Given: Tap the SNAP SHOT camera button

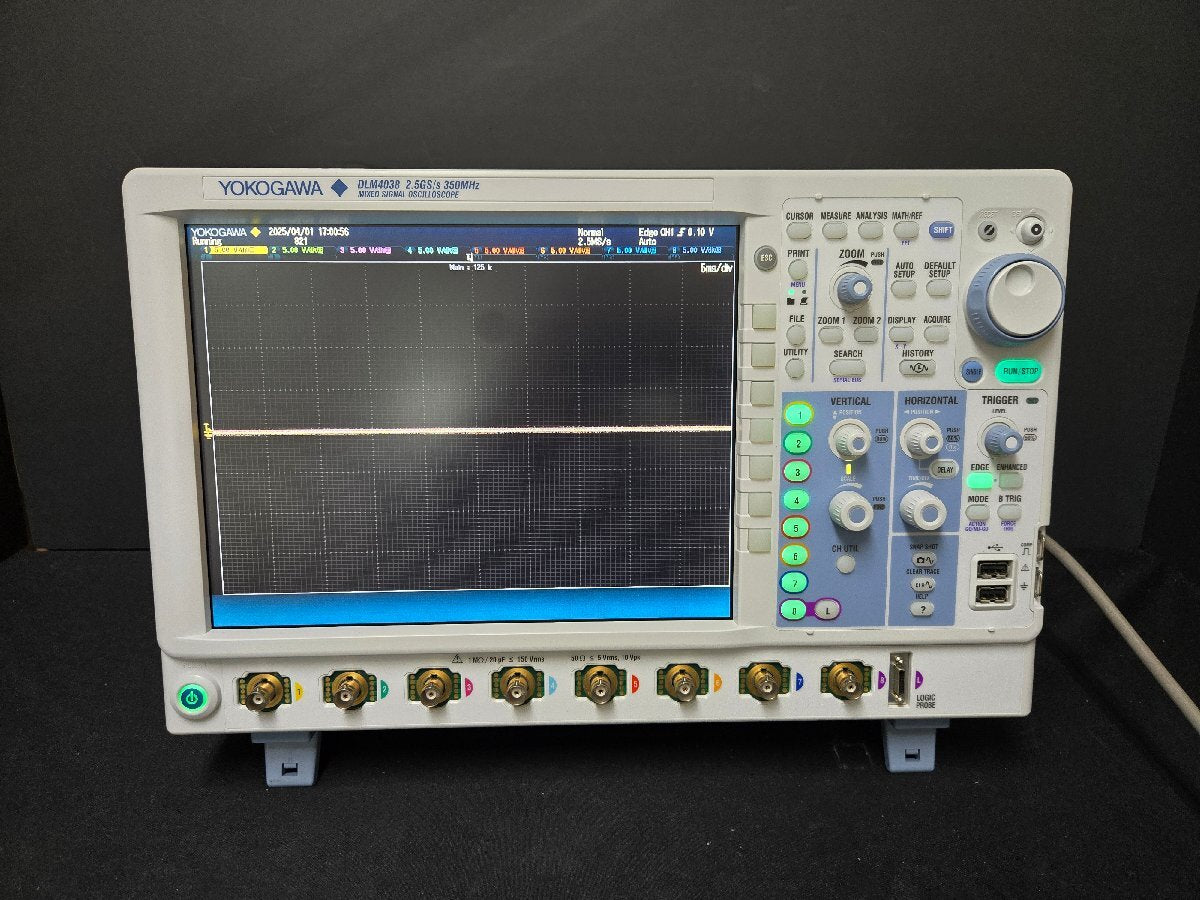Looking at the screenshot, I should 922,560.
